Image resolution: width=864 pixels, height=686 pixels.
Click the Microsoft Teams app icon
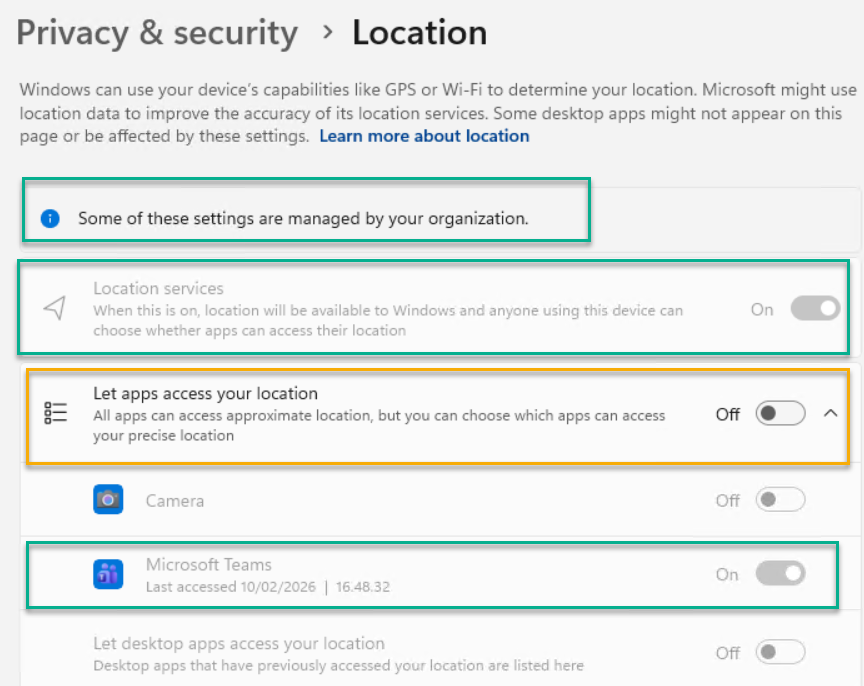(108, 574)
